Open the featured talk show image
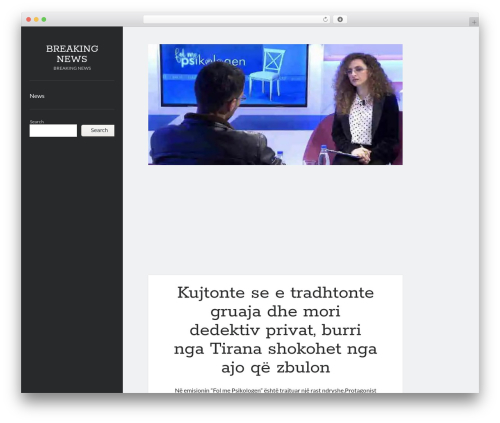The height and width of the screenshot is (423, 500). tap(275, 104)
